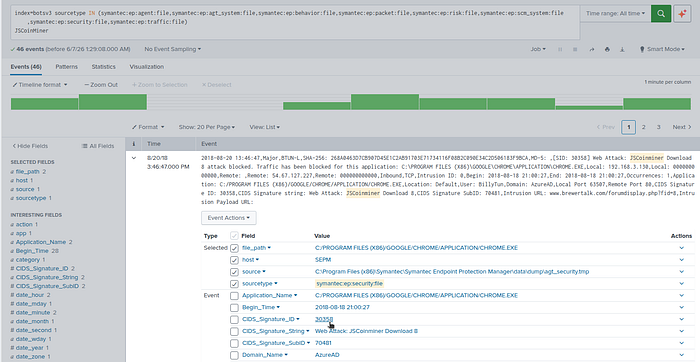This screenshot has width=700, height=362.
Task: Open actions chevron for Begin_Time field
Action: point(681,308)
